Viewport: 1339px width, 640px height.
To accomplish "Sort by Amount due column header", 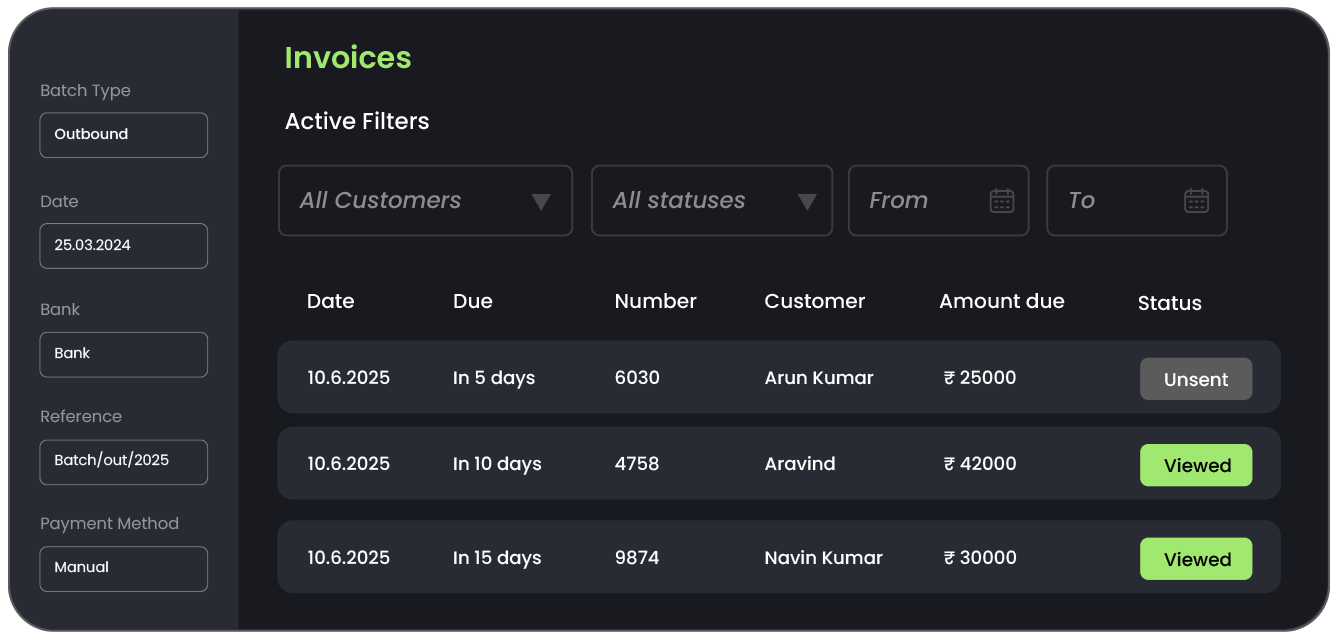I will click(1001, 301).
